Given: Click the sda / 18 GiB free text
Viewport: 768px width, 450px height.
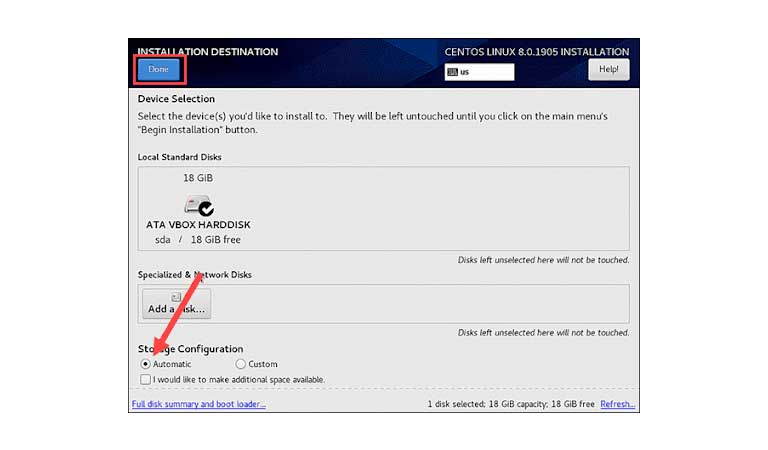Looking at the screenshot, I should [x=198, y=240].
